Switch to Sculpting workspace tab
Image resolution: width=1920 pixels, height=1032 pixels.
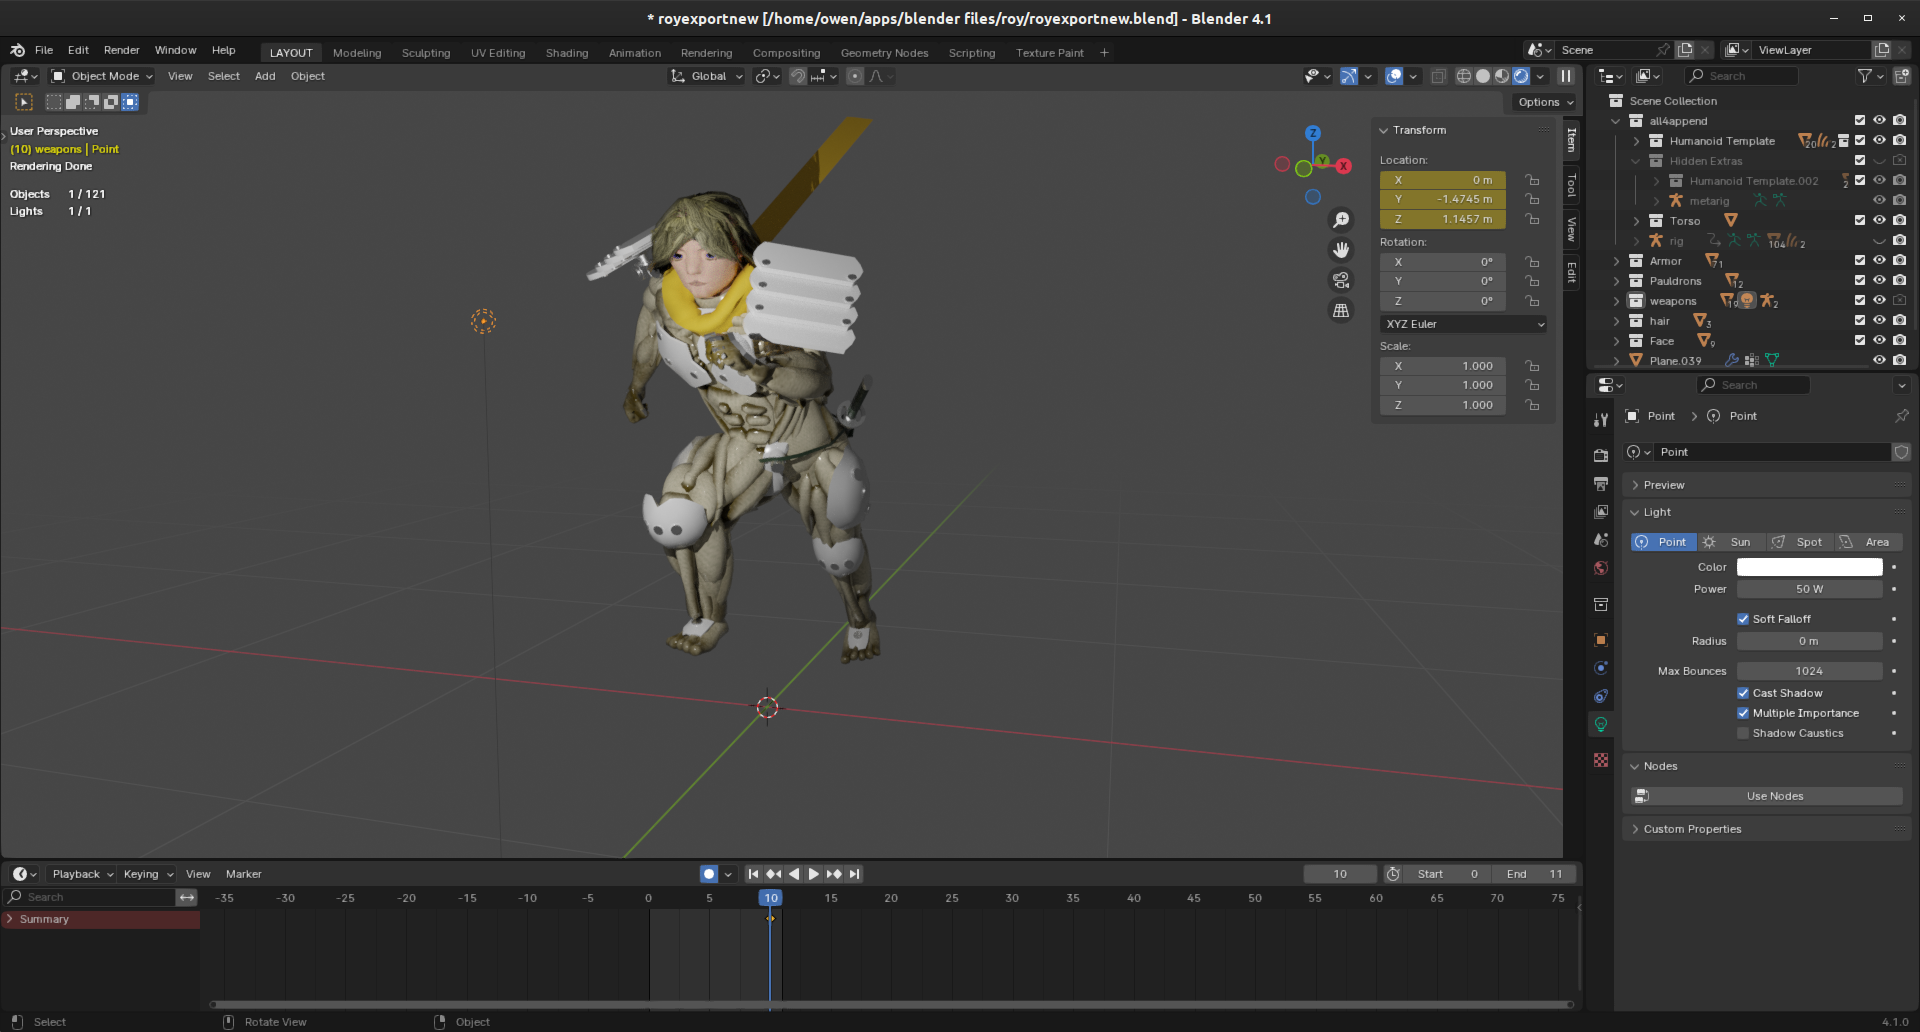(x=426, y=53)
